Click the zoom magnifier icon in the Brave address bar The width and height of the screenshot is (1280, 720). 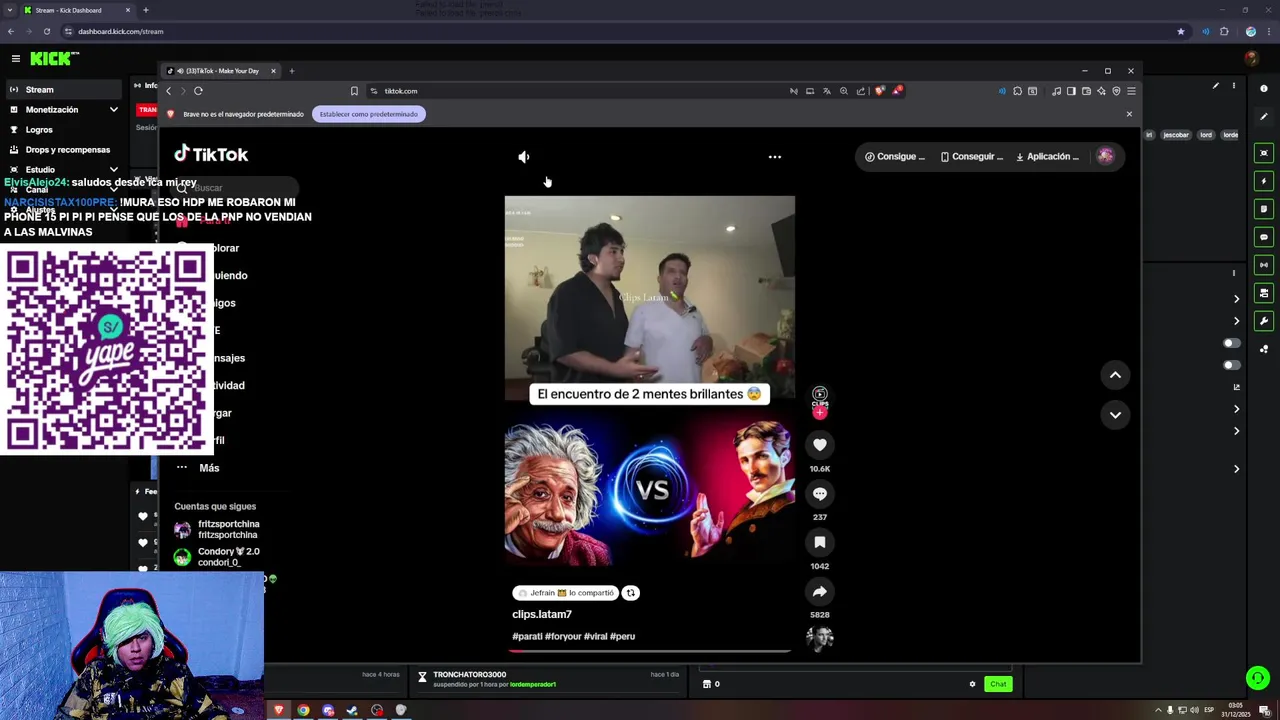click(x=843, y=91)
